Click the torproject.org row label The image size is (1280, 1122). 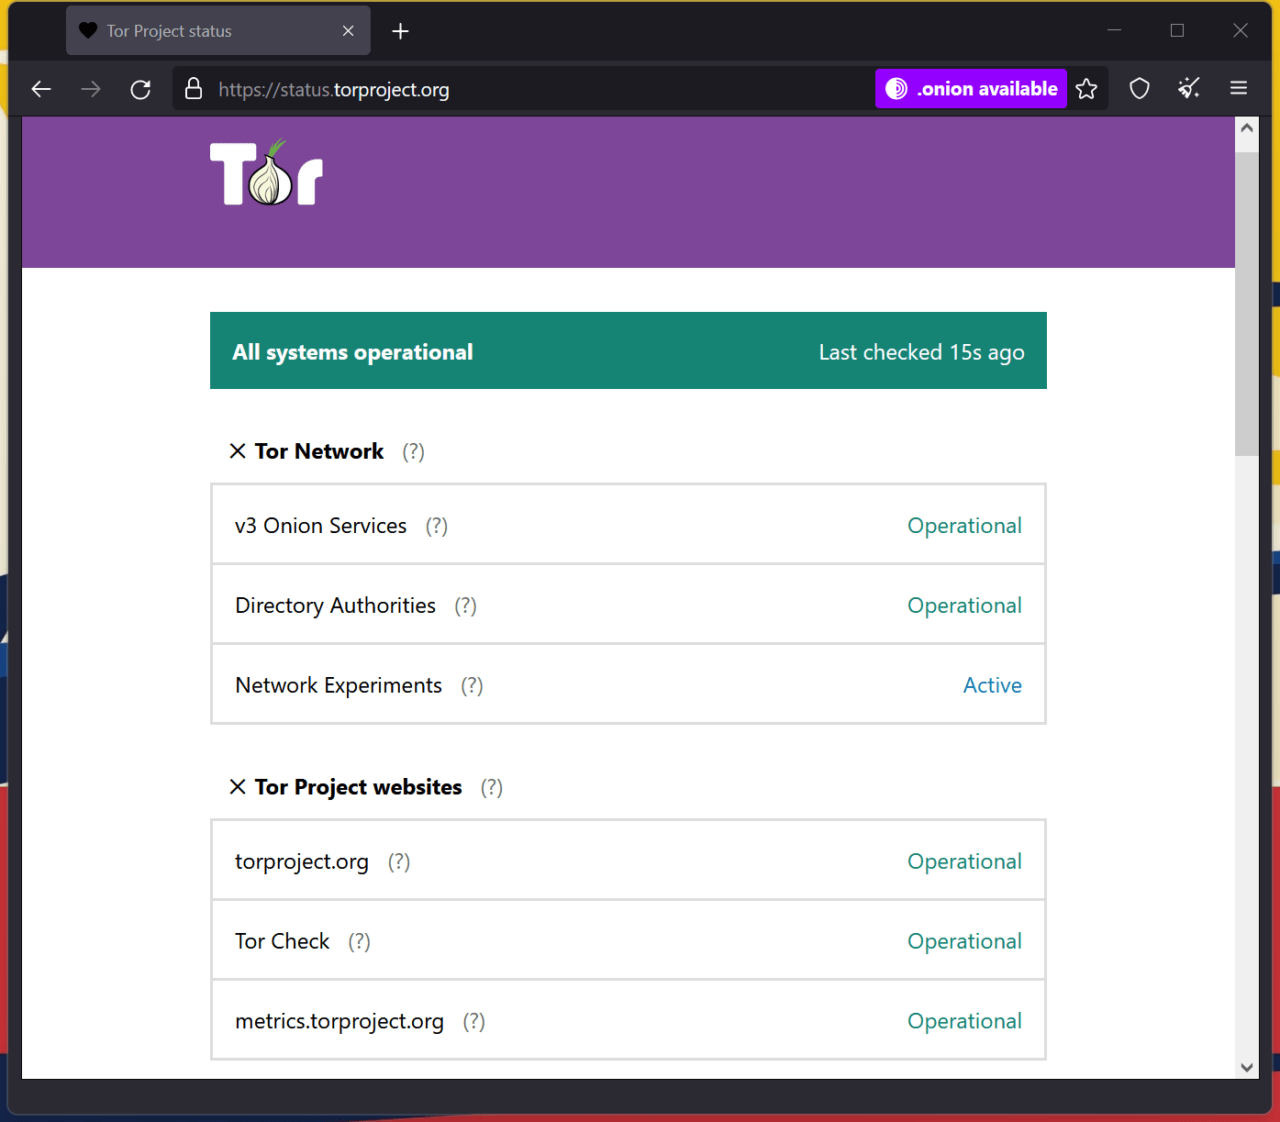302,862
